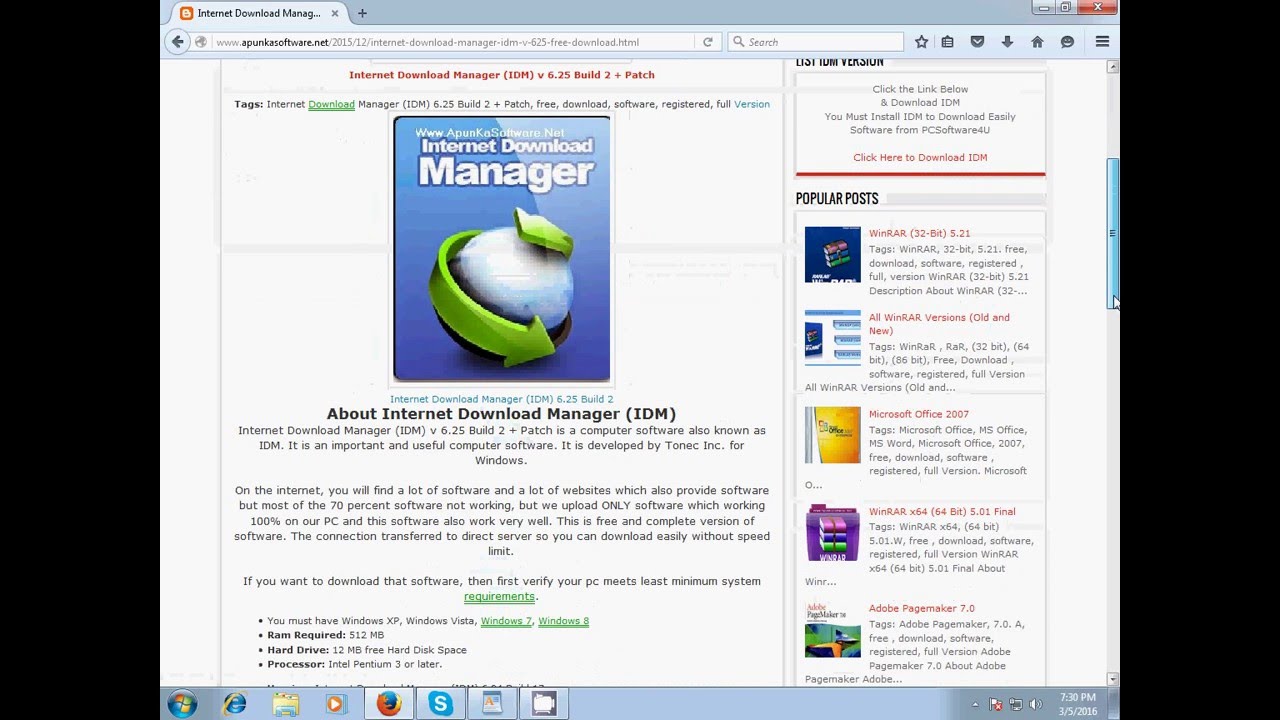Click the About Internet Download Manager (IDM) heading
Screen dimensions: 1280x720
[502, 414]
